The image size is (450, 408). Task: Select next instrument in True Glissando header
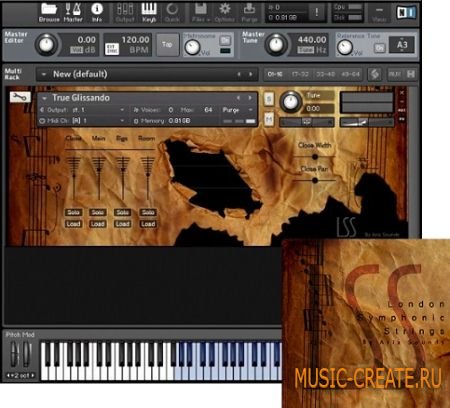point(250,98)
